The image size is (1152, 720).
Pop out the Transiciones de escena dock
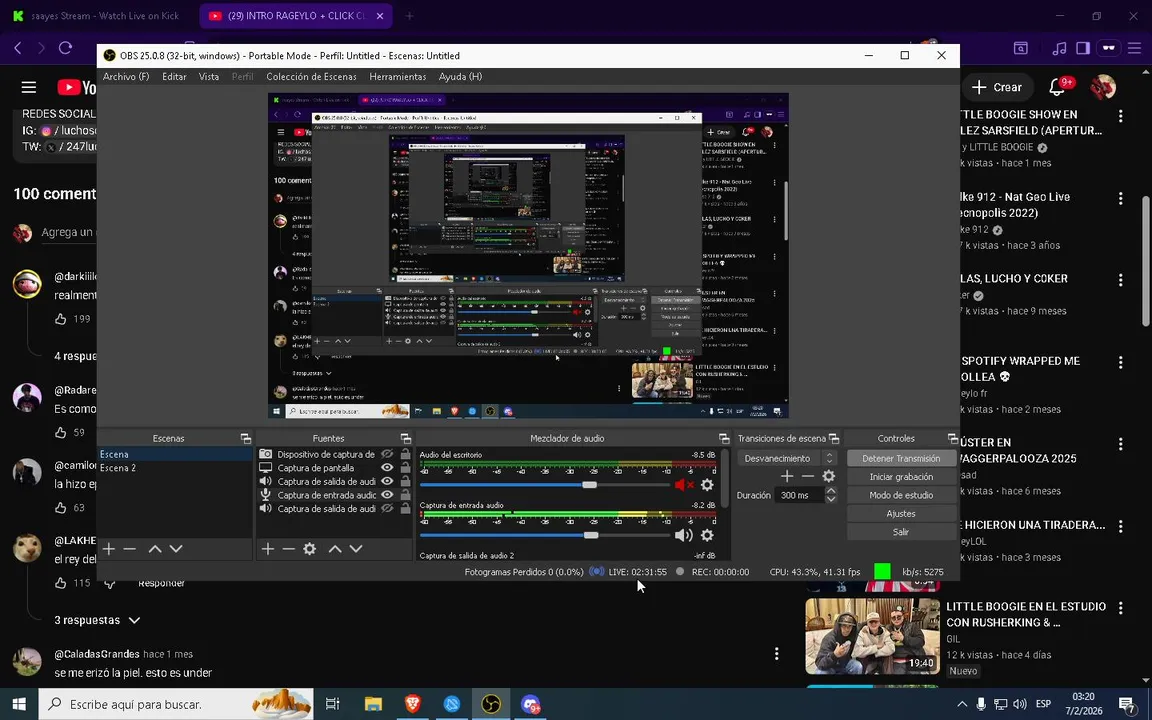[834, 439]
